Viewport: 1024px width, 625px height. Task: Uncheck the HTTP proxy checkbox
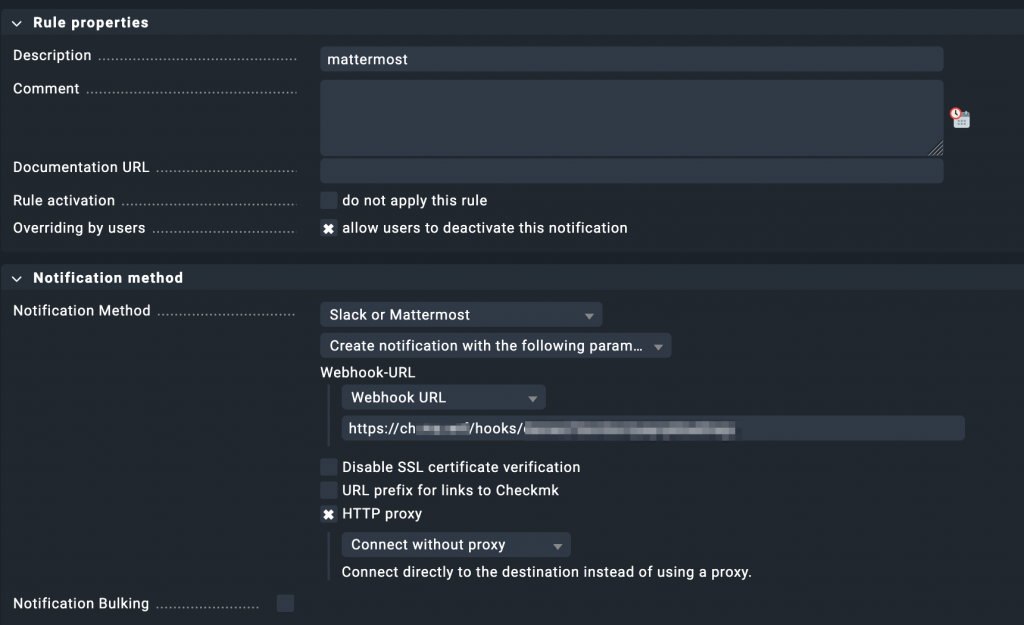(328, 514)
